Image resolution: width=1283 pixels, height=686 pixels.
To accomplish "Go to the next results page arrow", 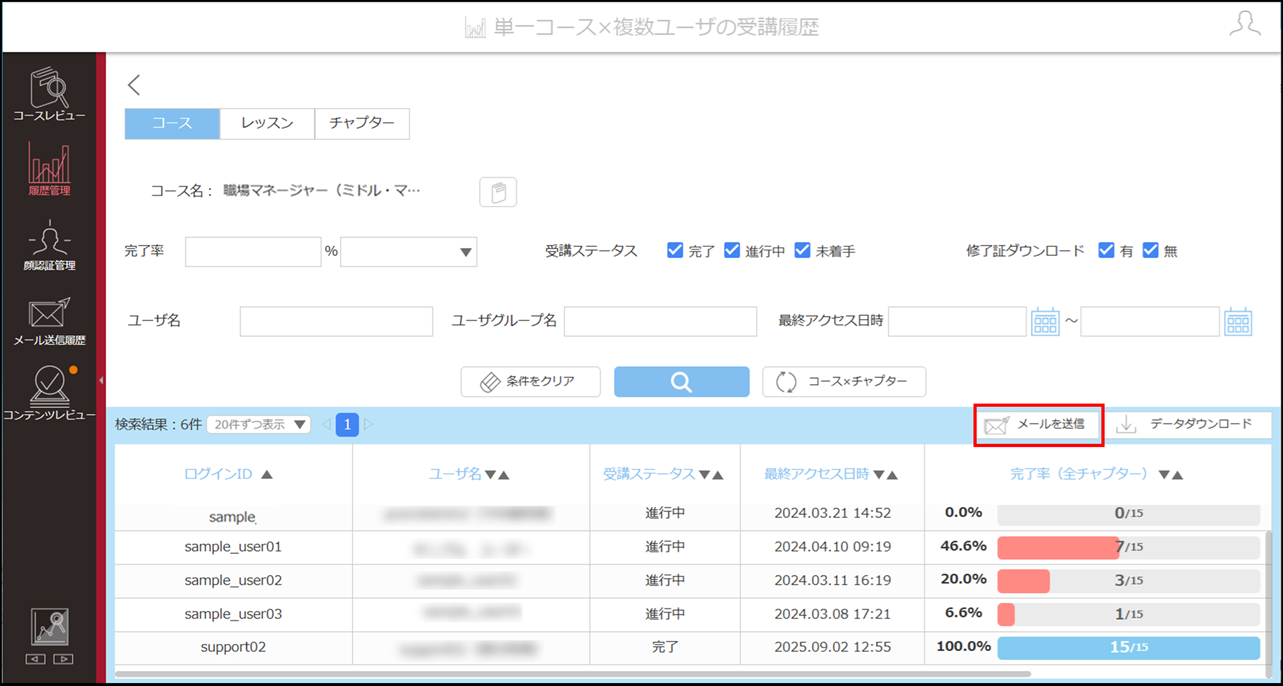I will 368,425.
